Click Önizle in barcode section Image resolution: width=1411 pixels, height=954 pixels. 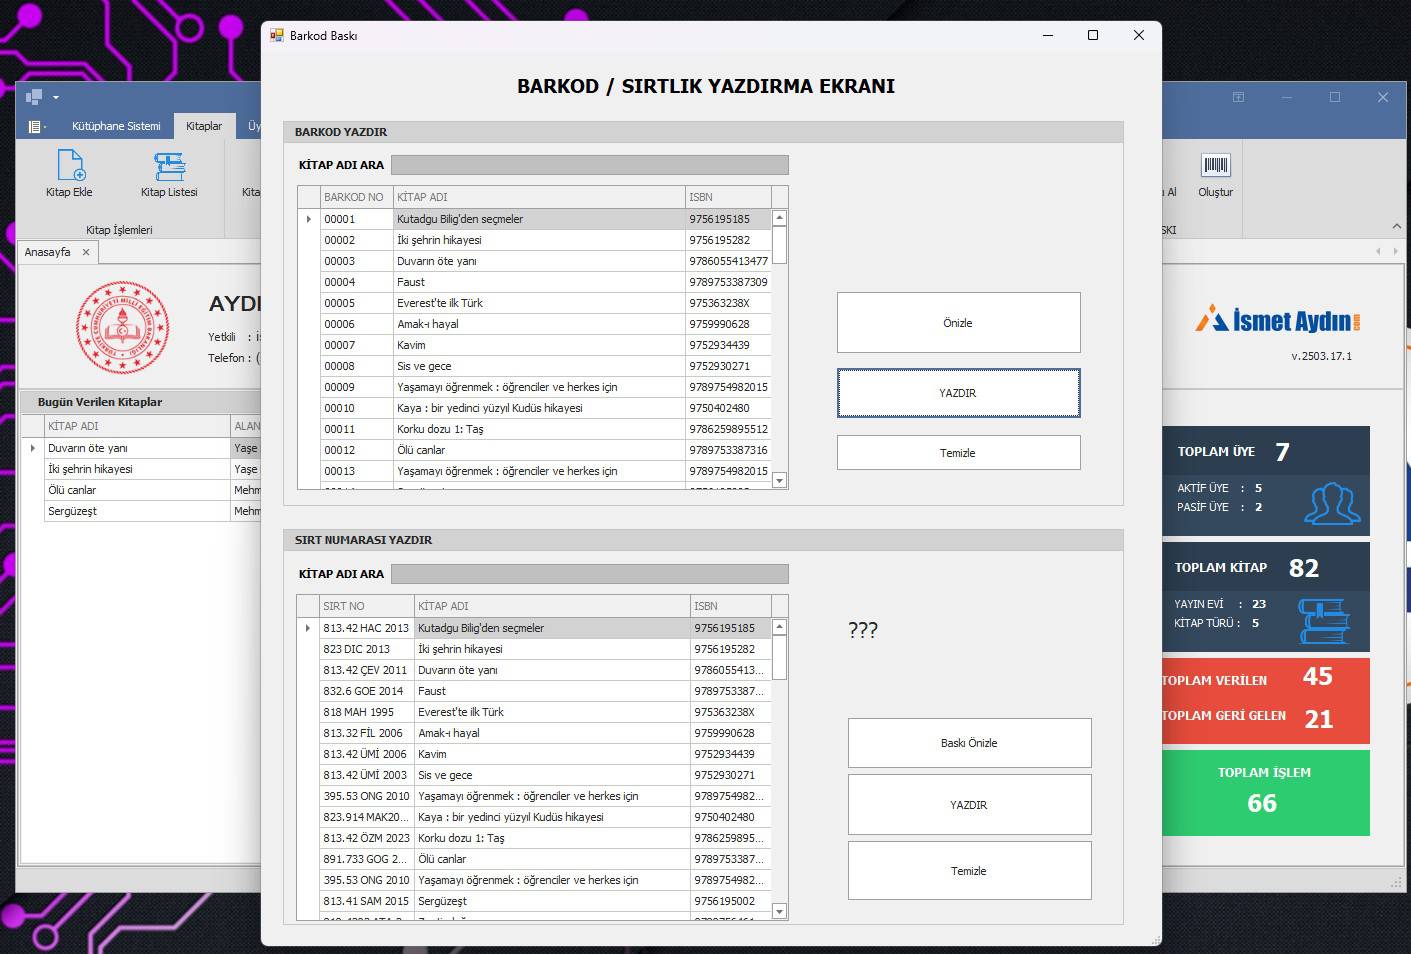click(x=958, y=323)
